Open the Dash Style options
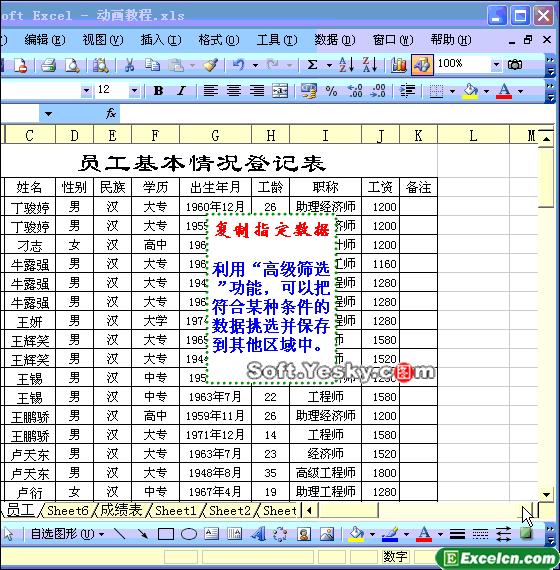This screenshot has width=560, height=570. (x=480, y=534)
